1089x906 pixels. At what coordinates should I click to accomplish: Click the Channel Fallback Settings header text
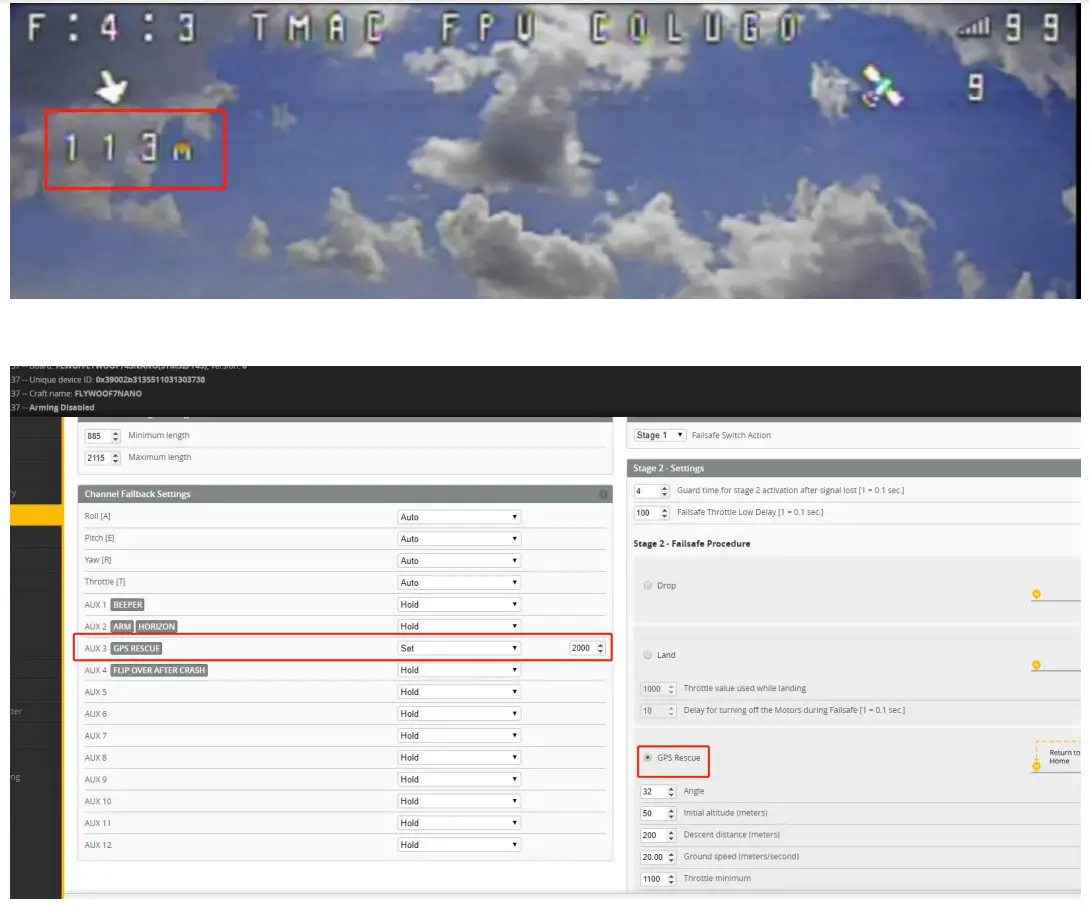[138, 494]
